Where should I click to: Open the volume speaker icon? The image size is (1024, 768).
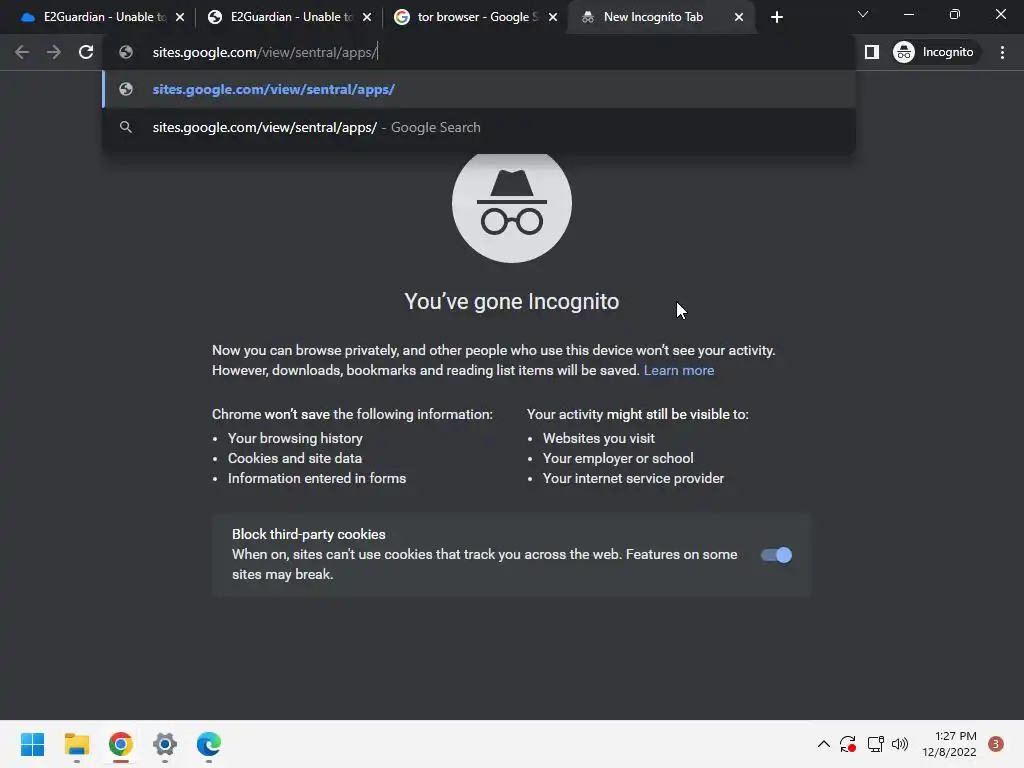900,744
